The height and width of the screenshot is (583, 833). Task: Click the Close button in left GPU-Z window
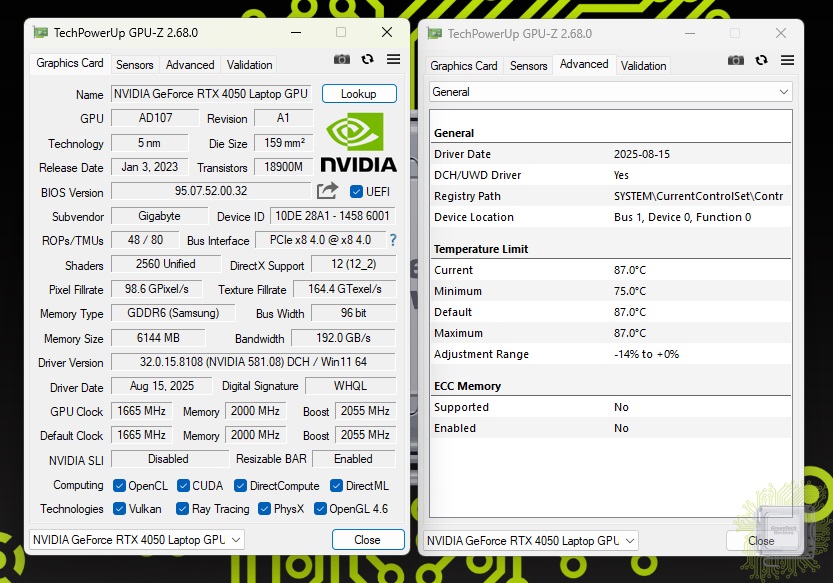point(368,540)
